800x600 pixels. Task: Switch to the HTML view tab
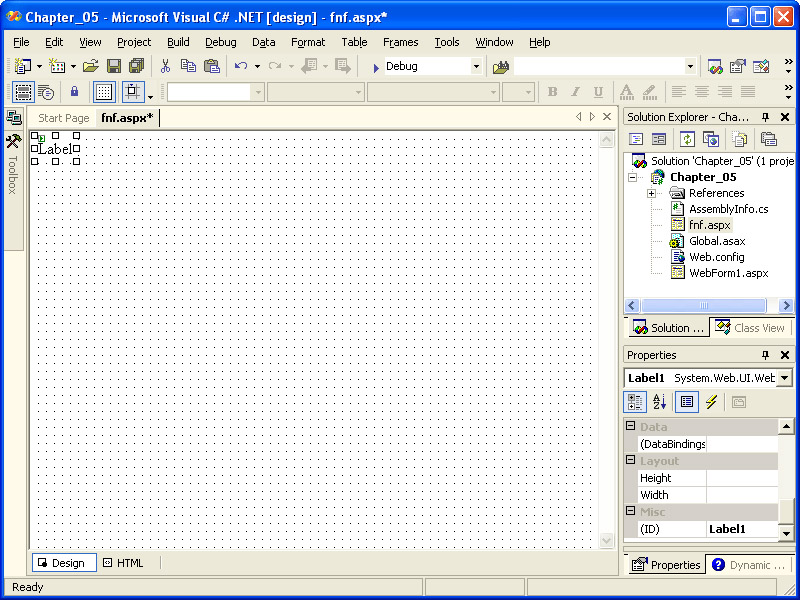123,563
